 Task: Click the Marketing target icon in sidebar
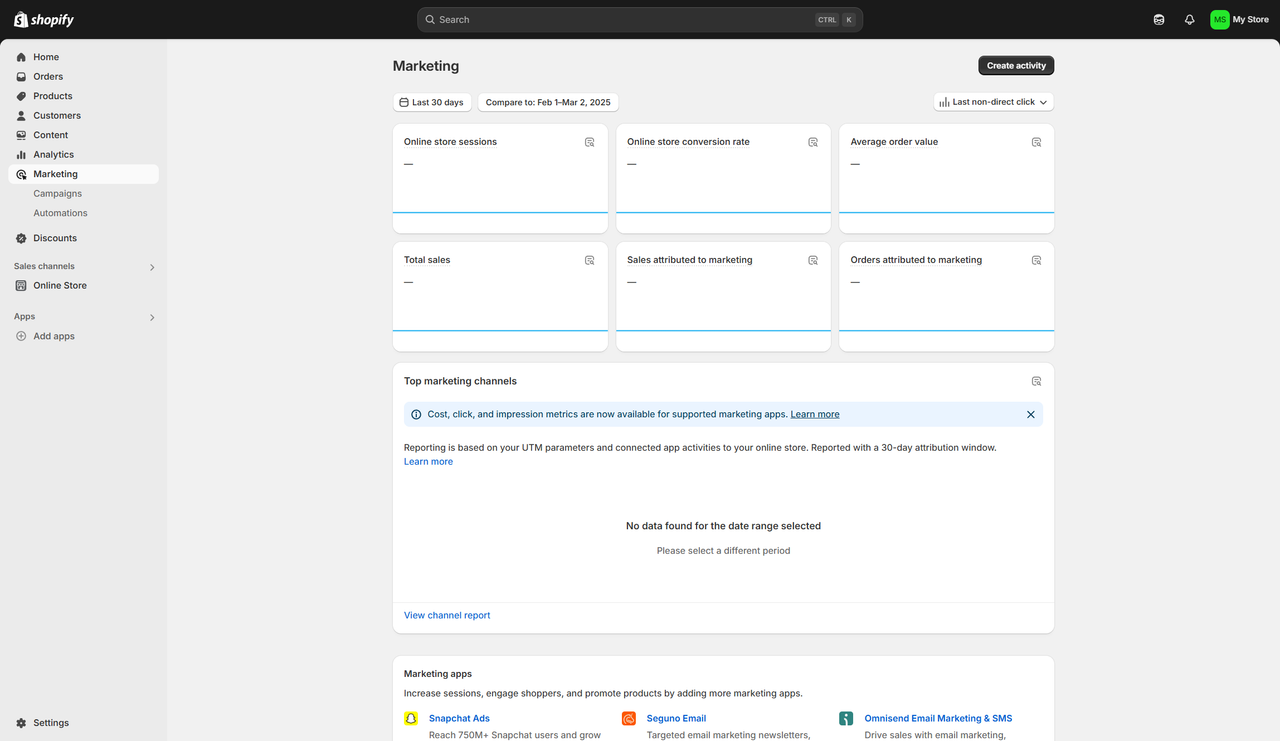pyautogui.click(x=21, y=174)
